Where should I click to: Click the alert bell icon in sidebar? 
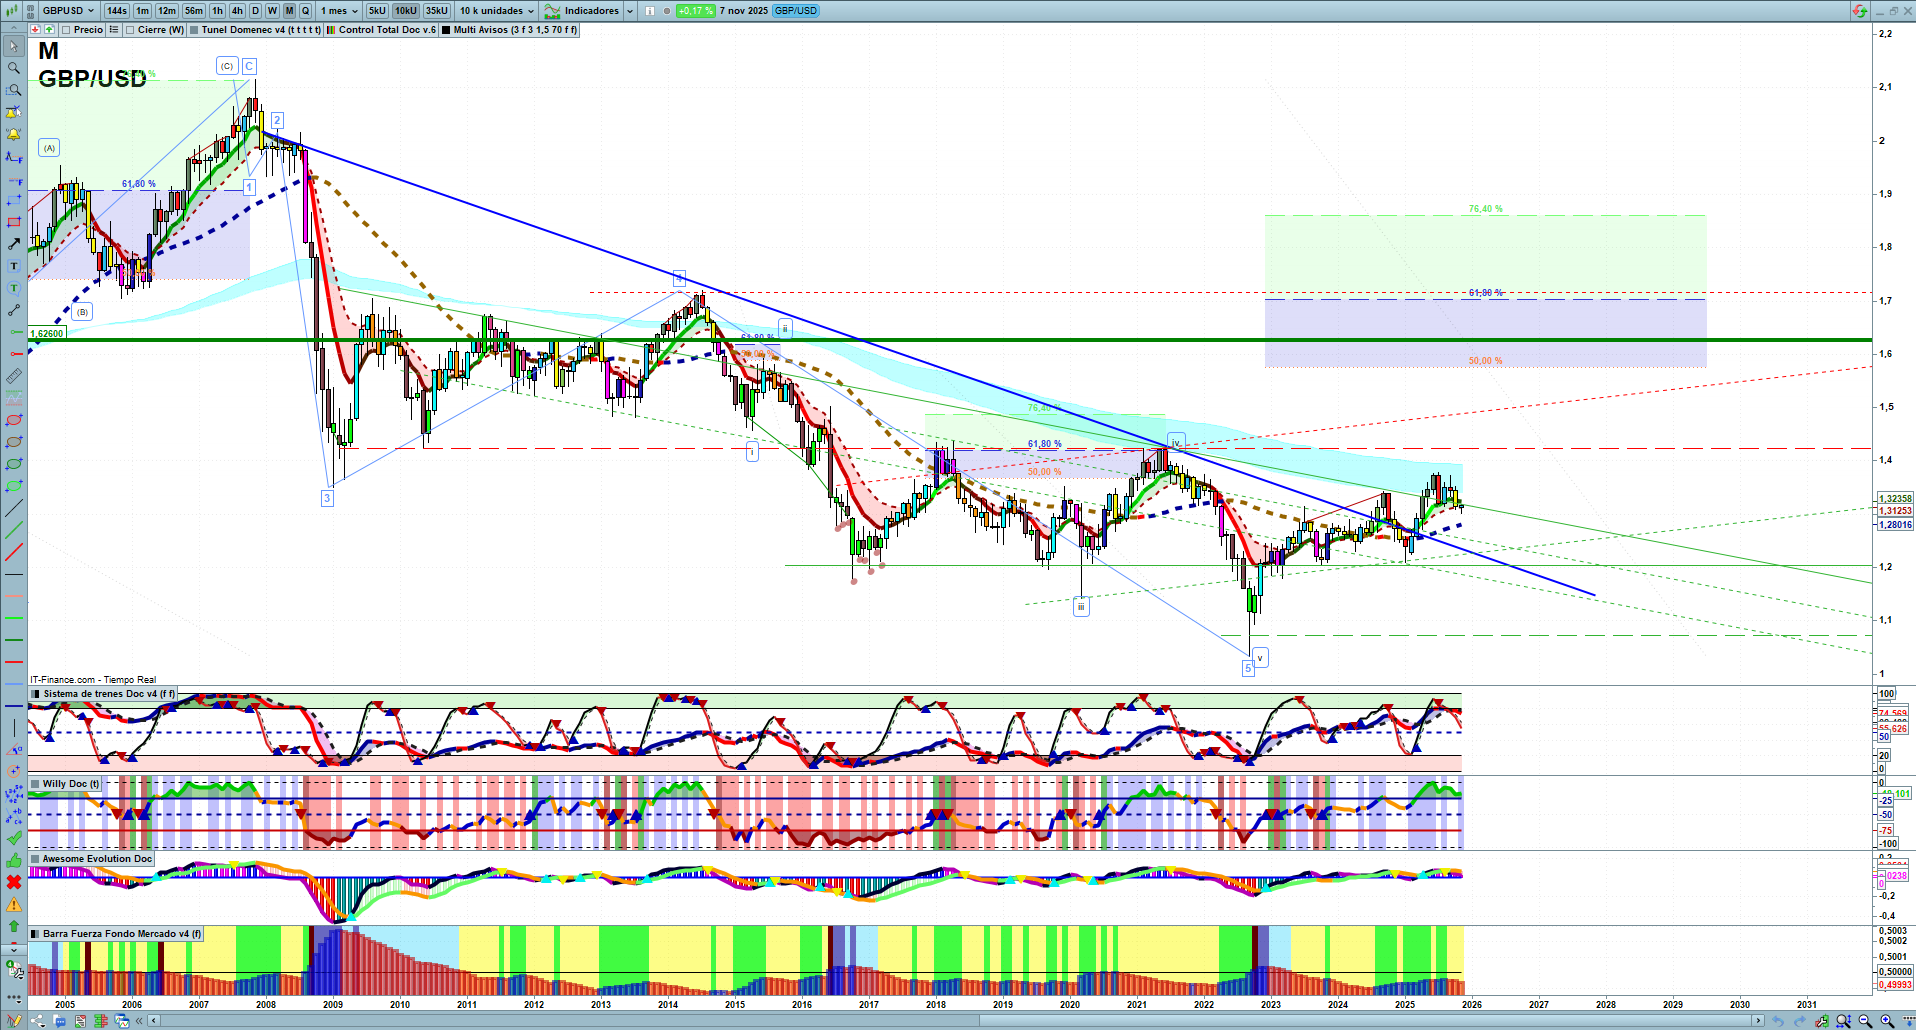coord(14,134)
